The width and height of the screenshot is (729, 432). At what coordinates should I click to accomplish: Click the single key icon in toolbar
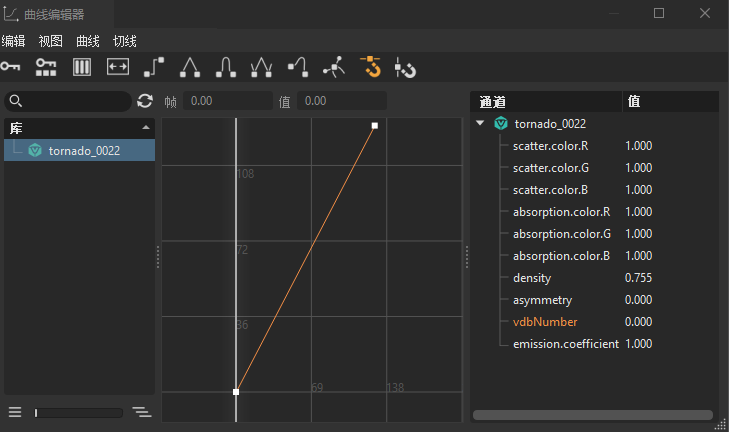(x=10, y=67)
